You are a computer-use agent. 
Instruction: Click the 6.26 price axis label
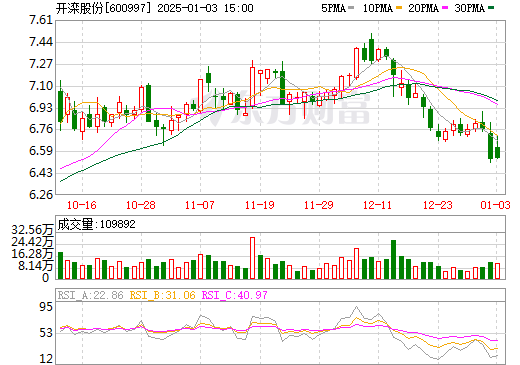[x=41, y=194]
